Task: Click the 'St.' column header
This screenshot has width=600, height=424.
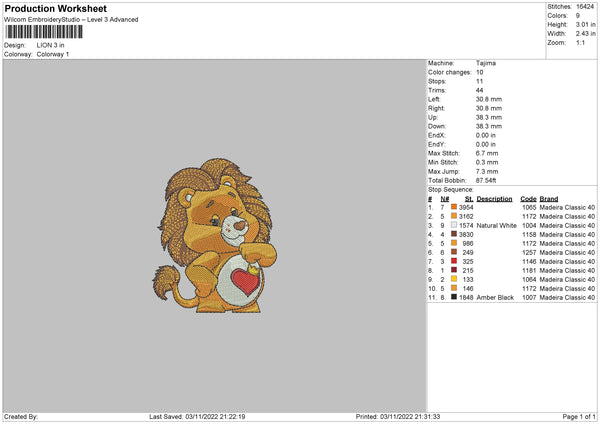Action: point(469,199)
